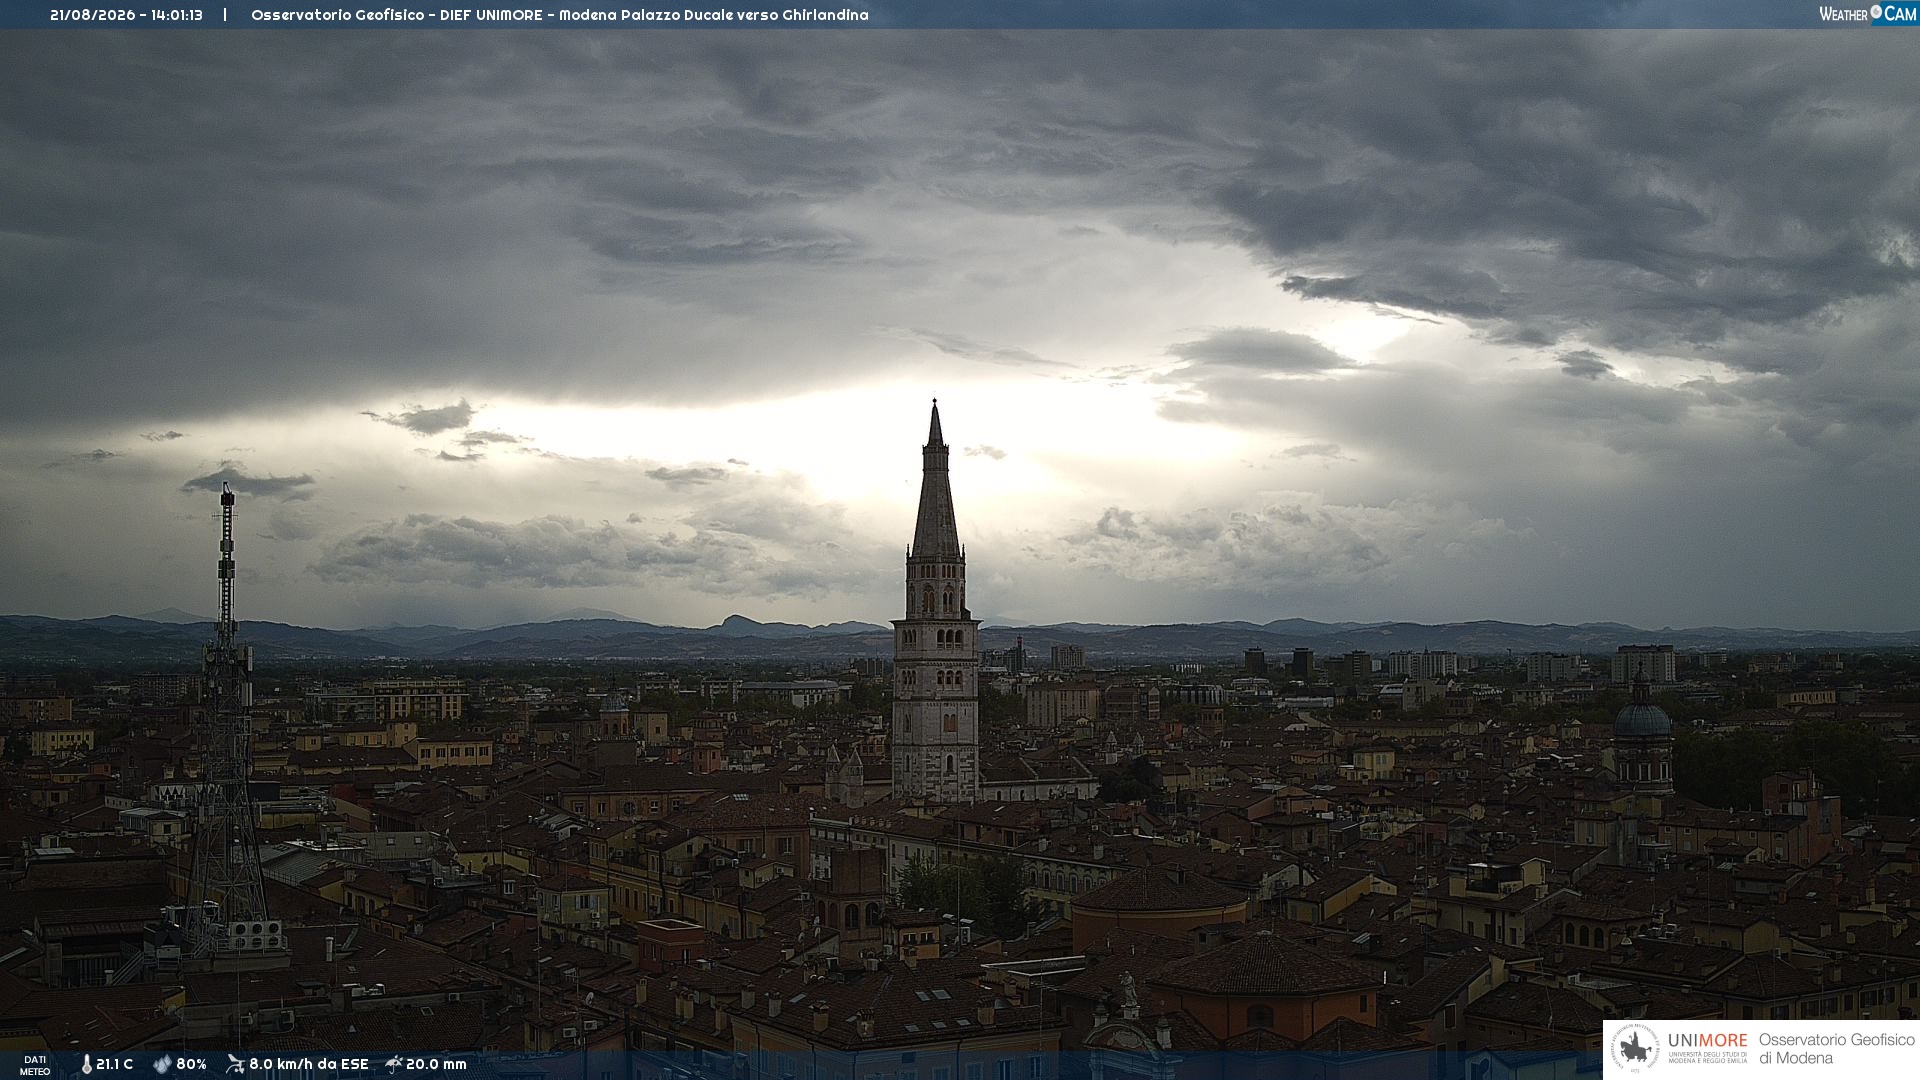Click the WeatherCam brand text

coord(1868,14)
